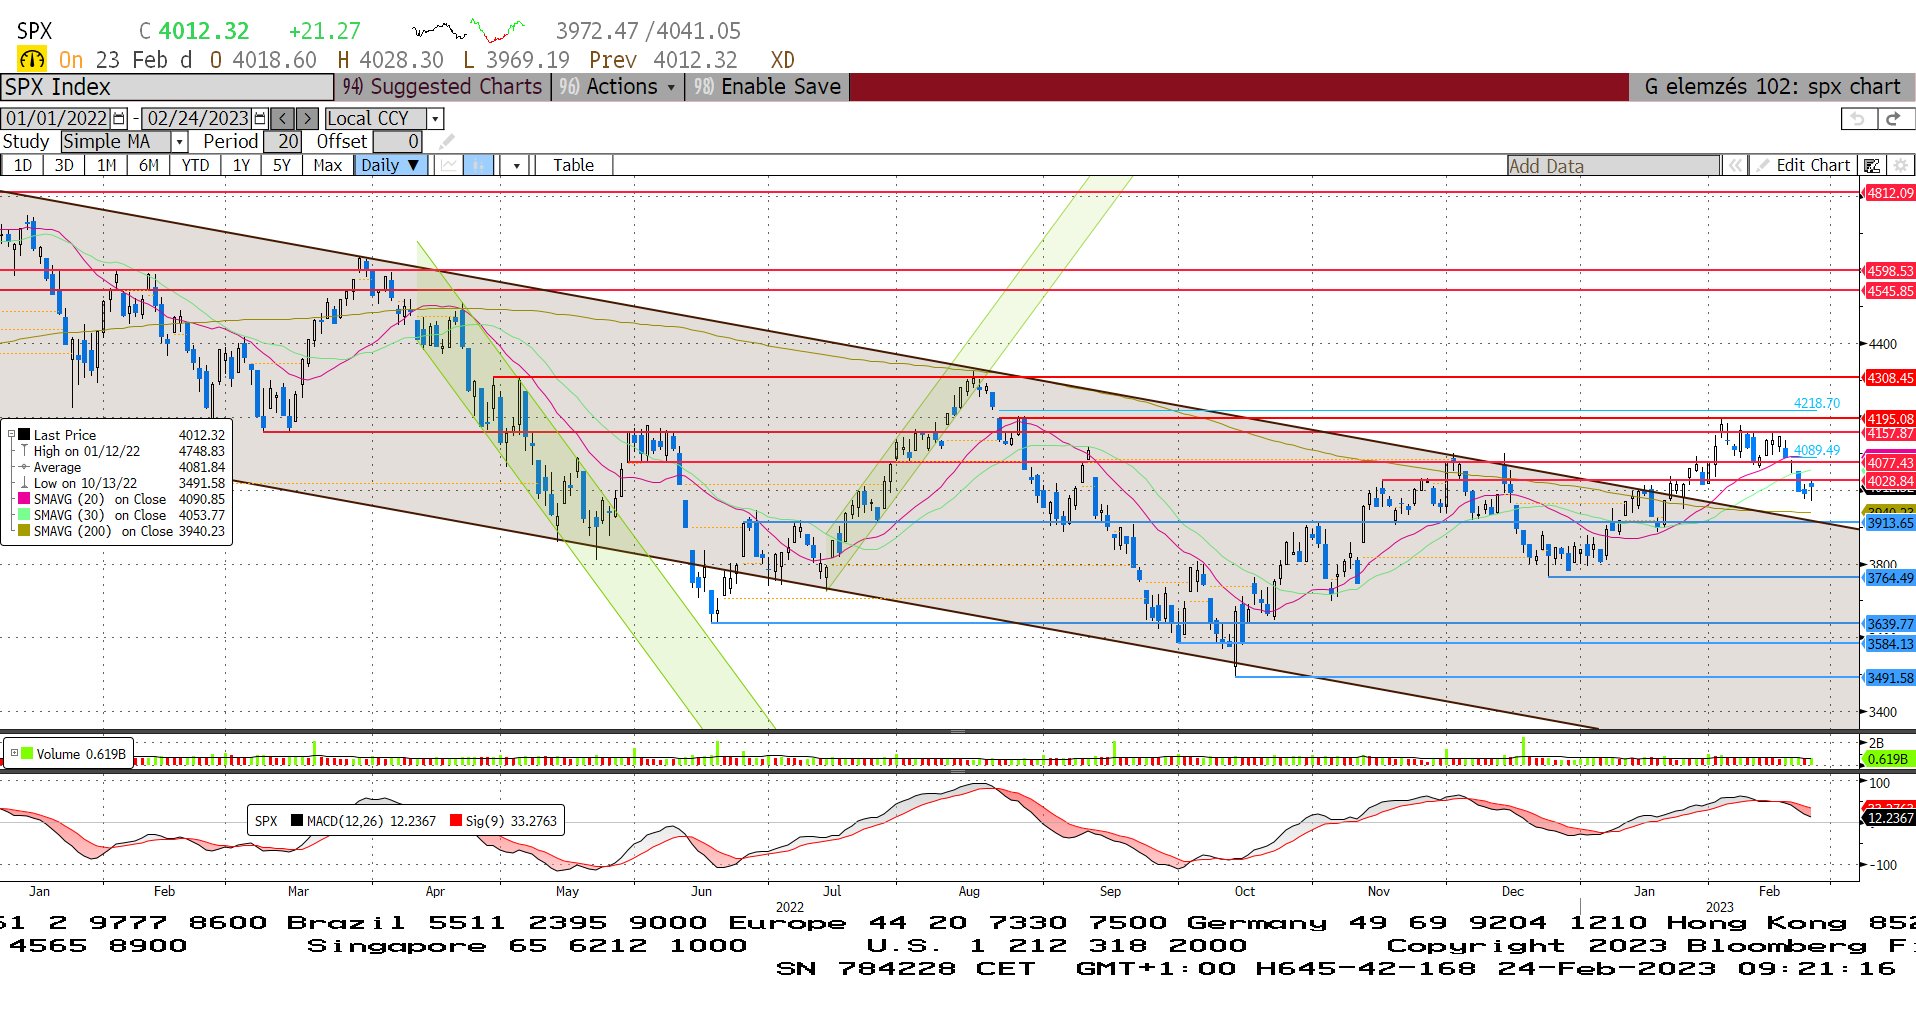Click the yellow quote gauge icon
Viewport: 1916px width, 1024px height.
click(32, 59)
